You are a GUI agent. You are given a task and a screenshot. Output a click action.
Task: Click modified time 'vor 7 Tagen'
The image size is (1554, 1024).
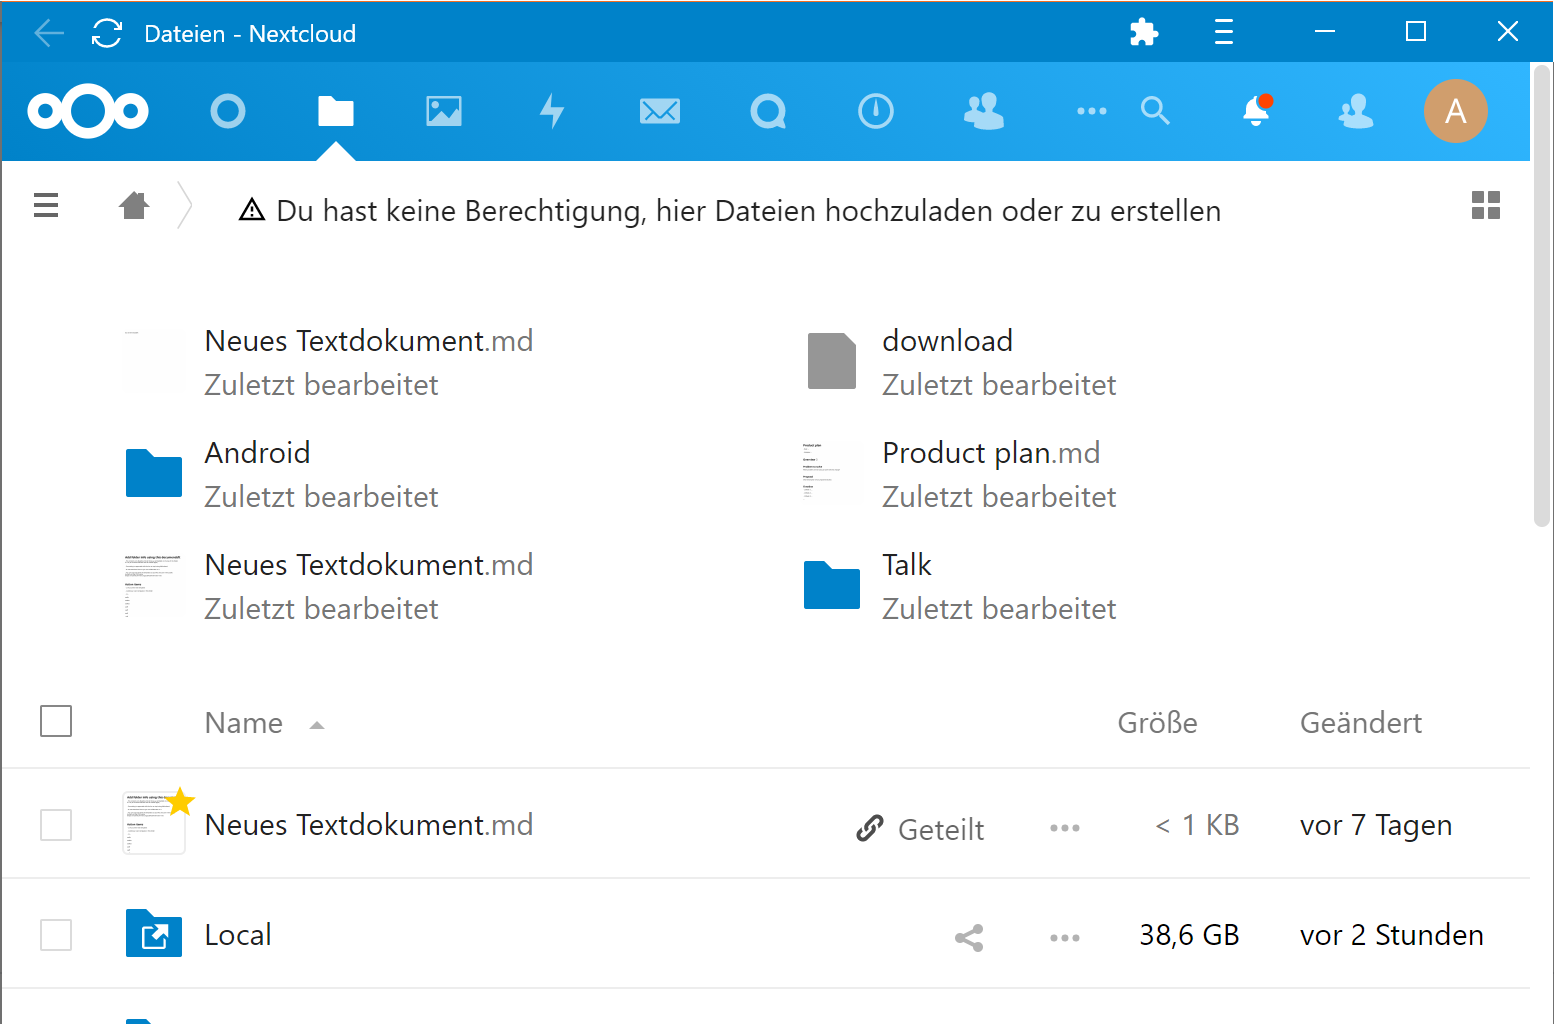pyautogui.click(x=1376, y=825)
